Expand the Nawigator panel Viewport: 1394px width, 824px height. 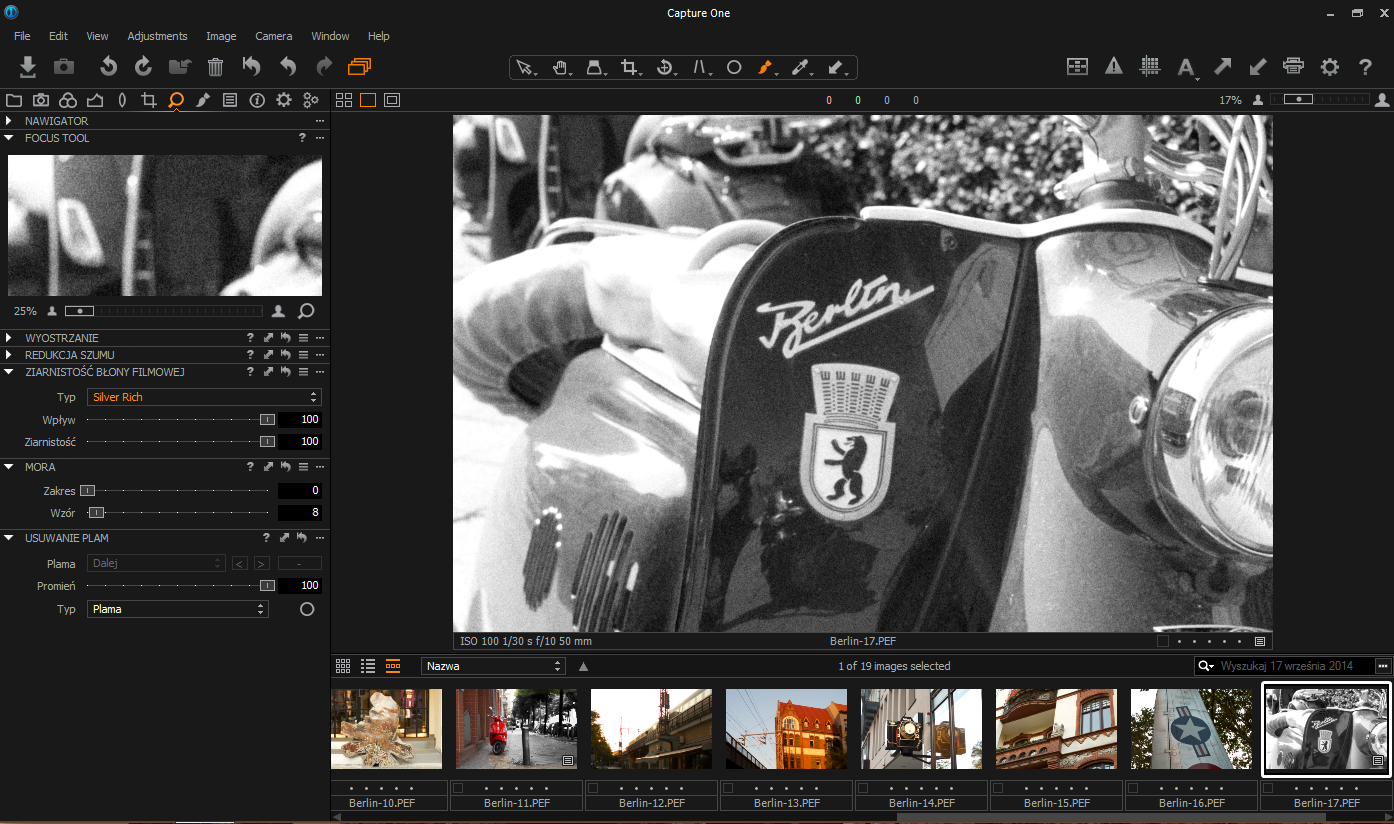pos(9,121)
